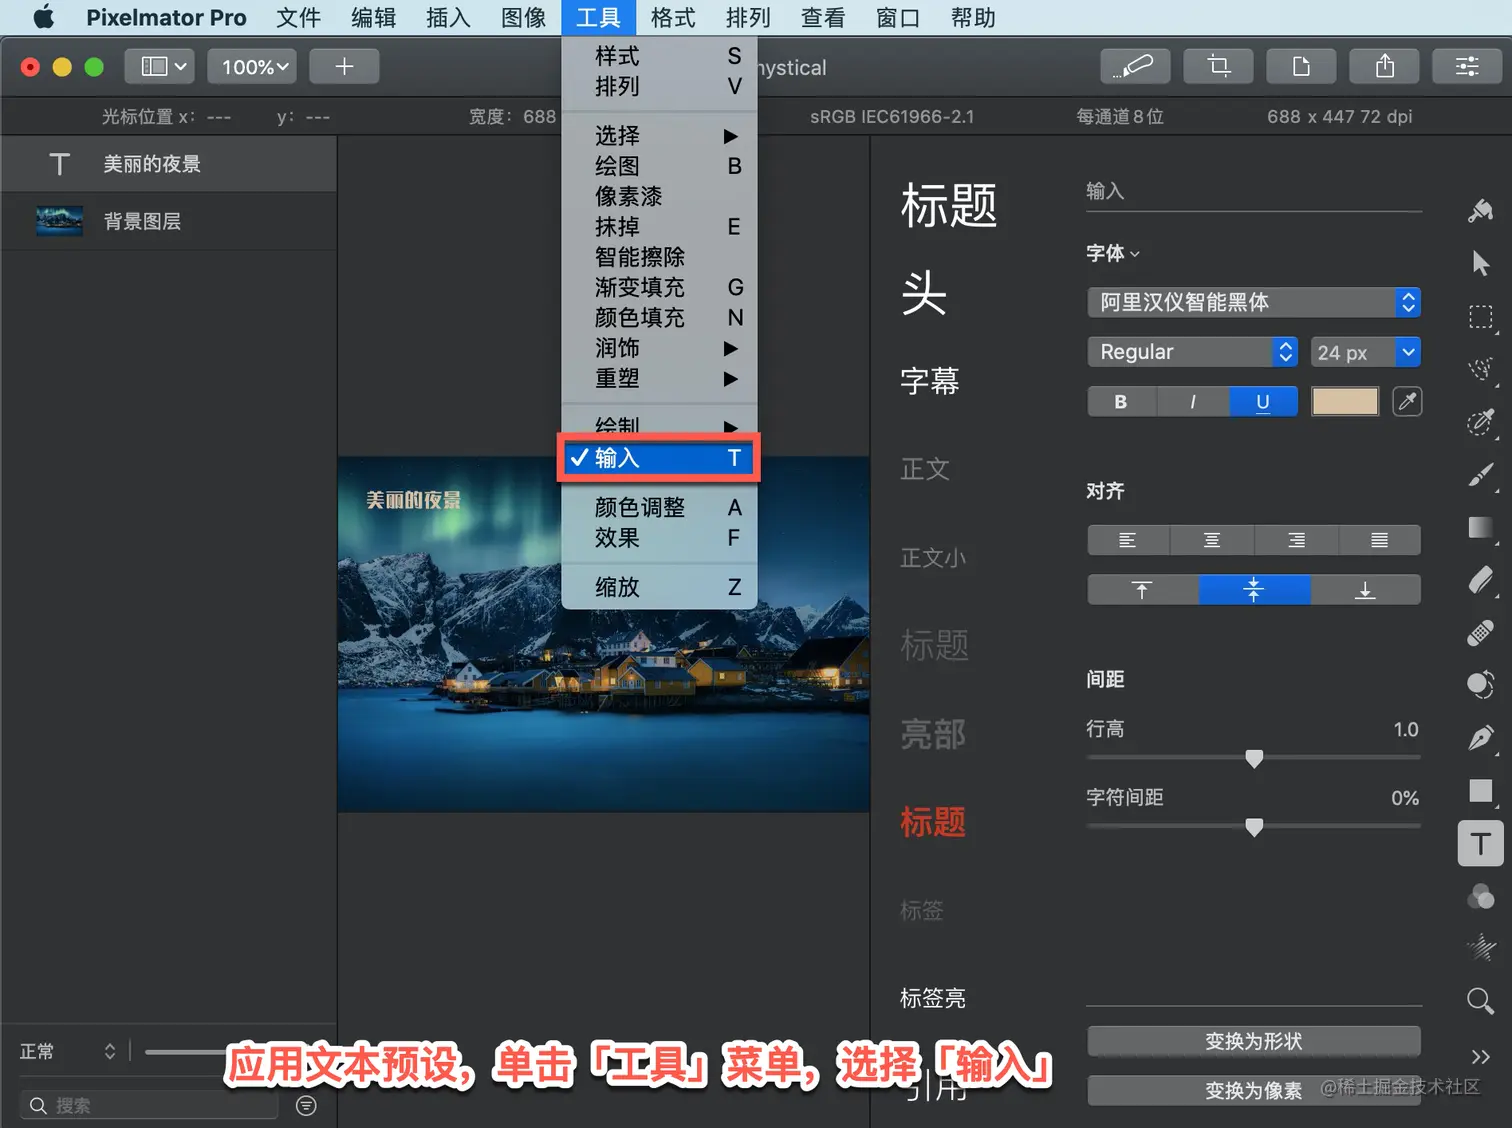Open the text color swatch
Image resolution: width=1512 pixels, height=1128 pixels.
(x=1345, y=401)
